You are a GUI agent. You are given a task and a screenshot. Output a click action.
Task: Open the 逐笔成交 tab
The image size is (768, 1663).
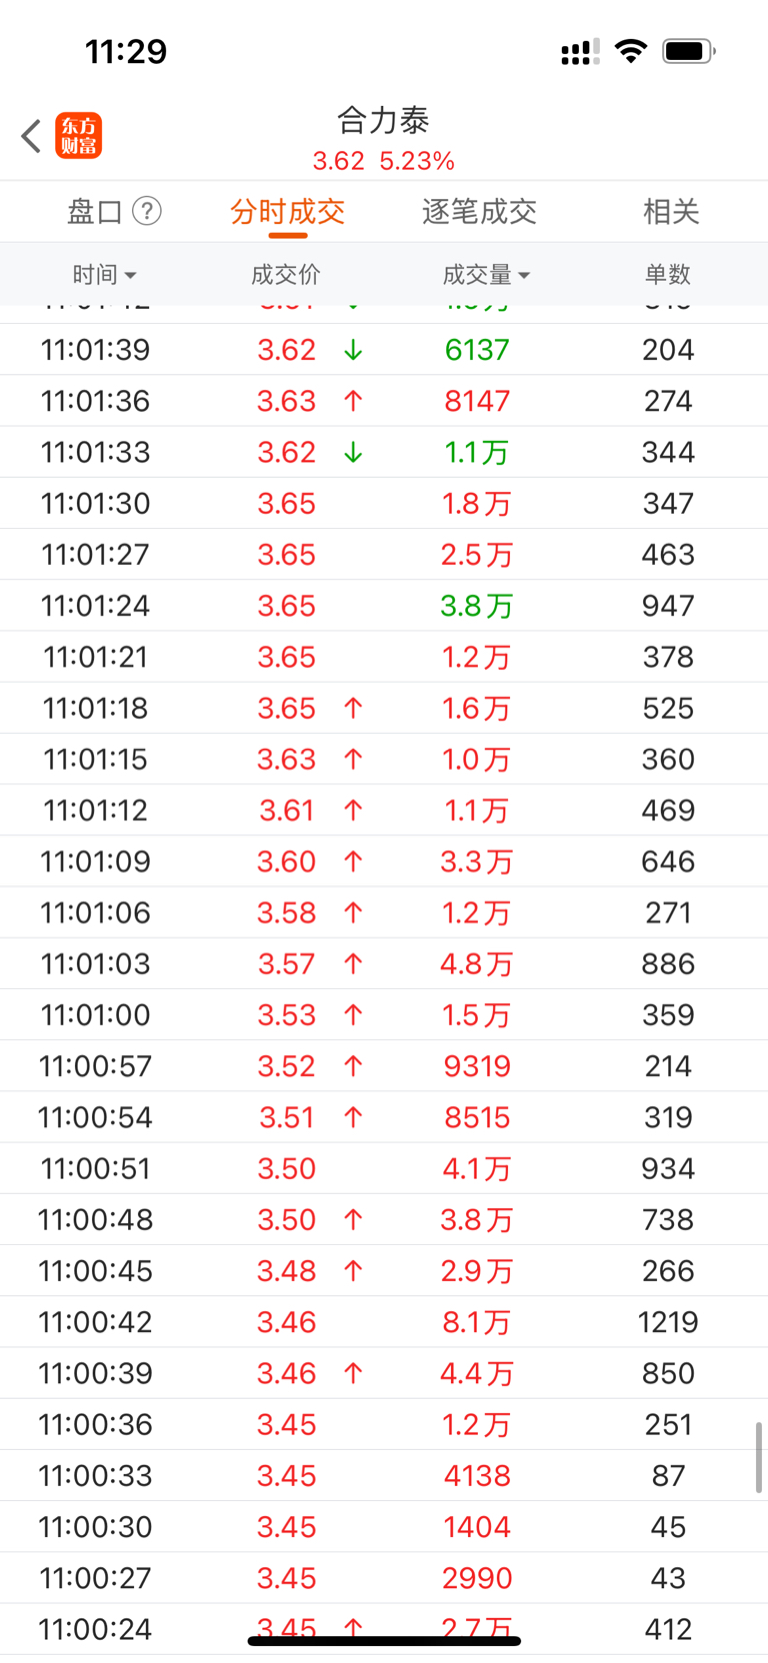(479, 211)
